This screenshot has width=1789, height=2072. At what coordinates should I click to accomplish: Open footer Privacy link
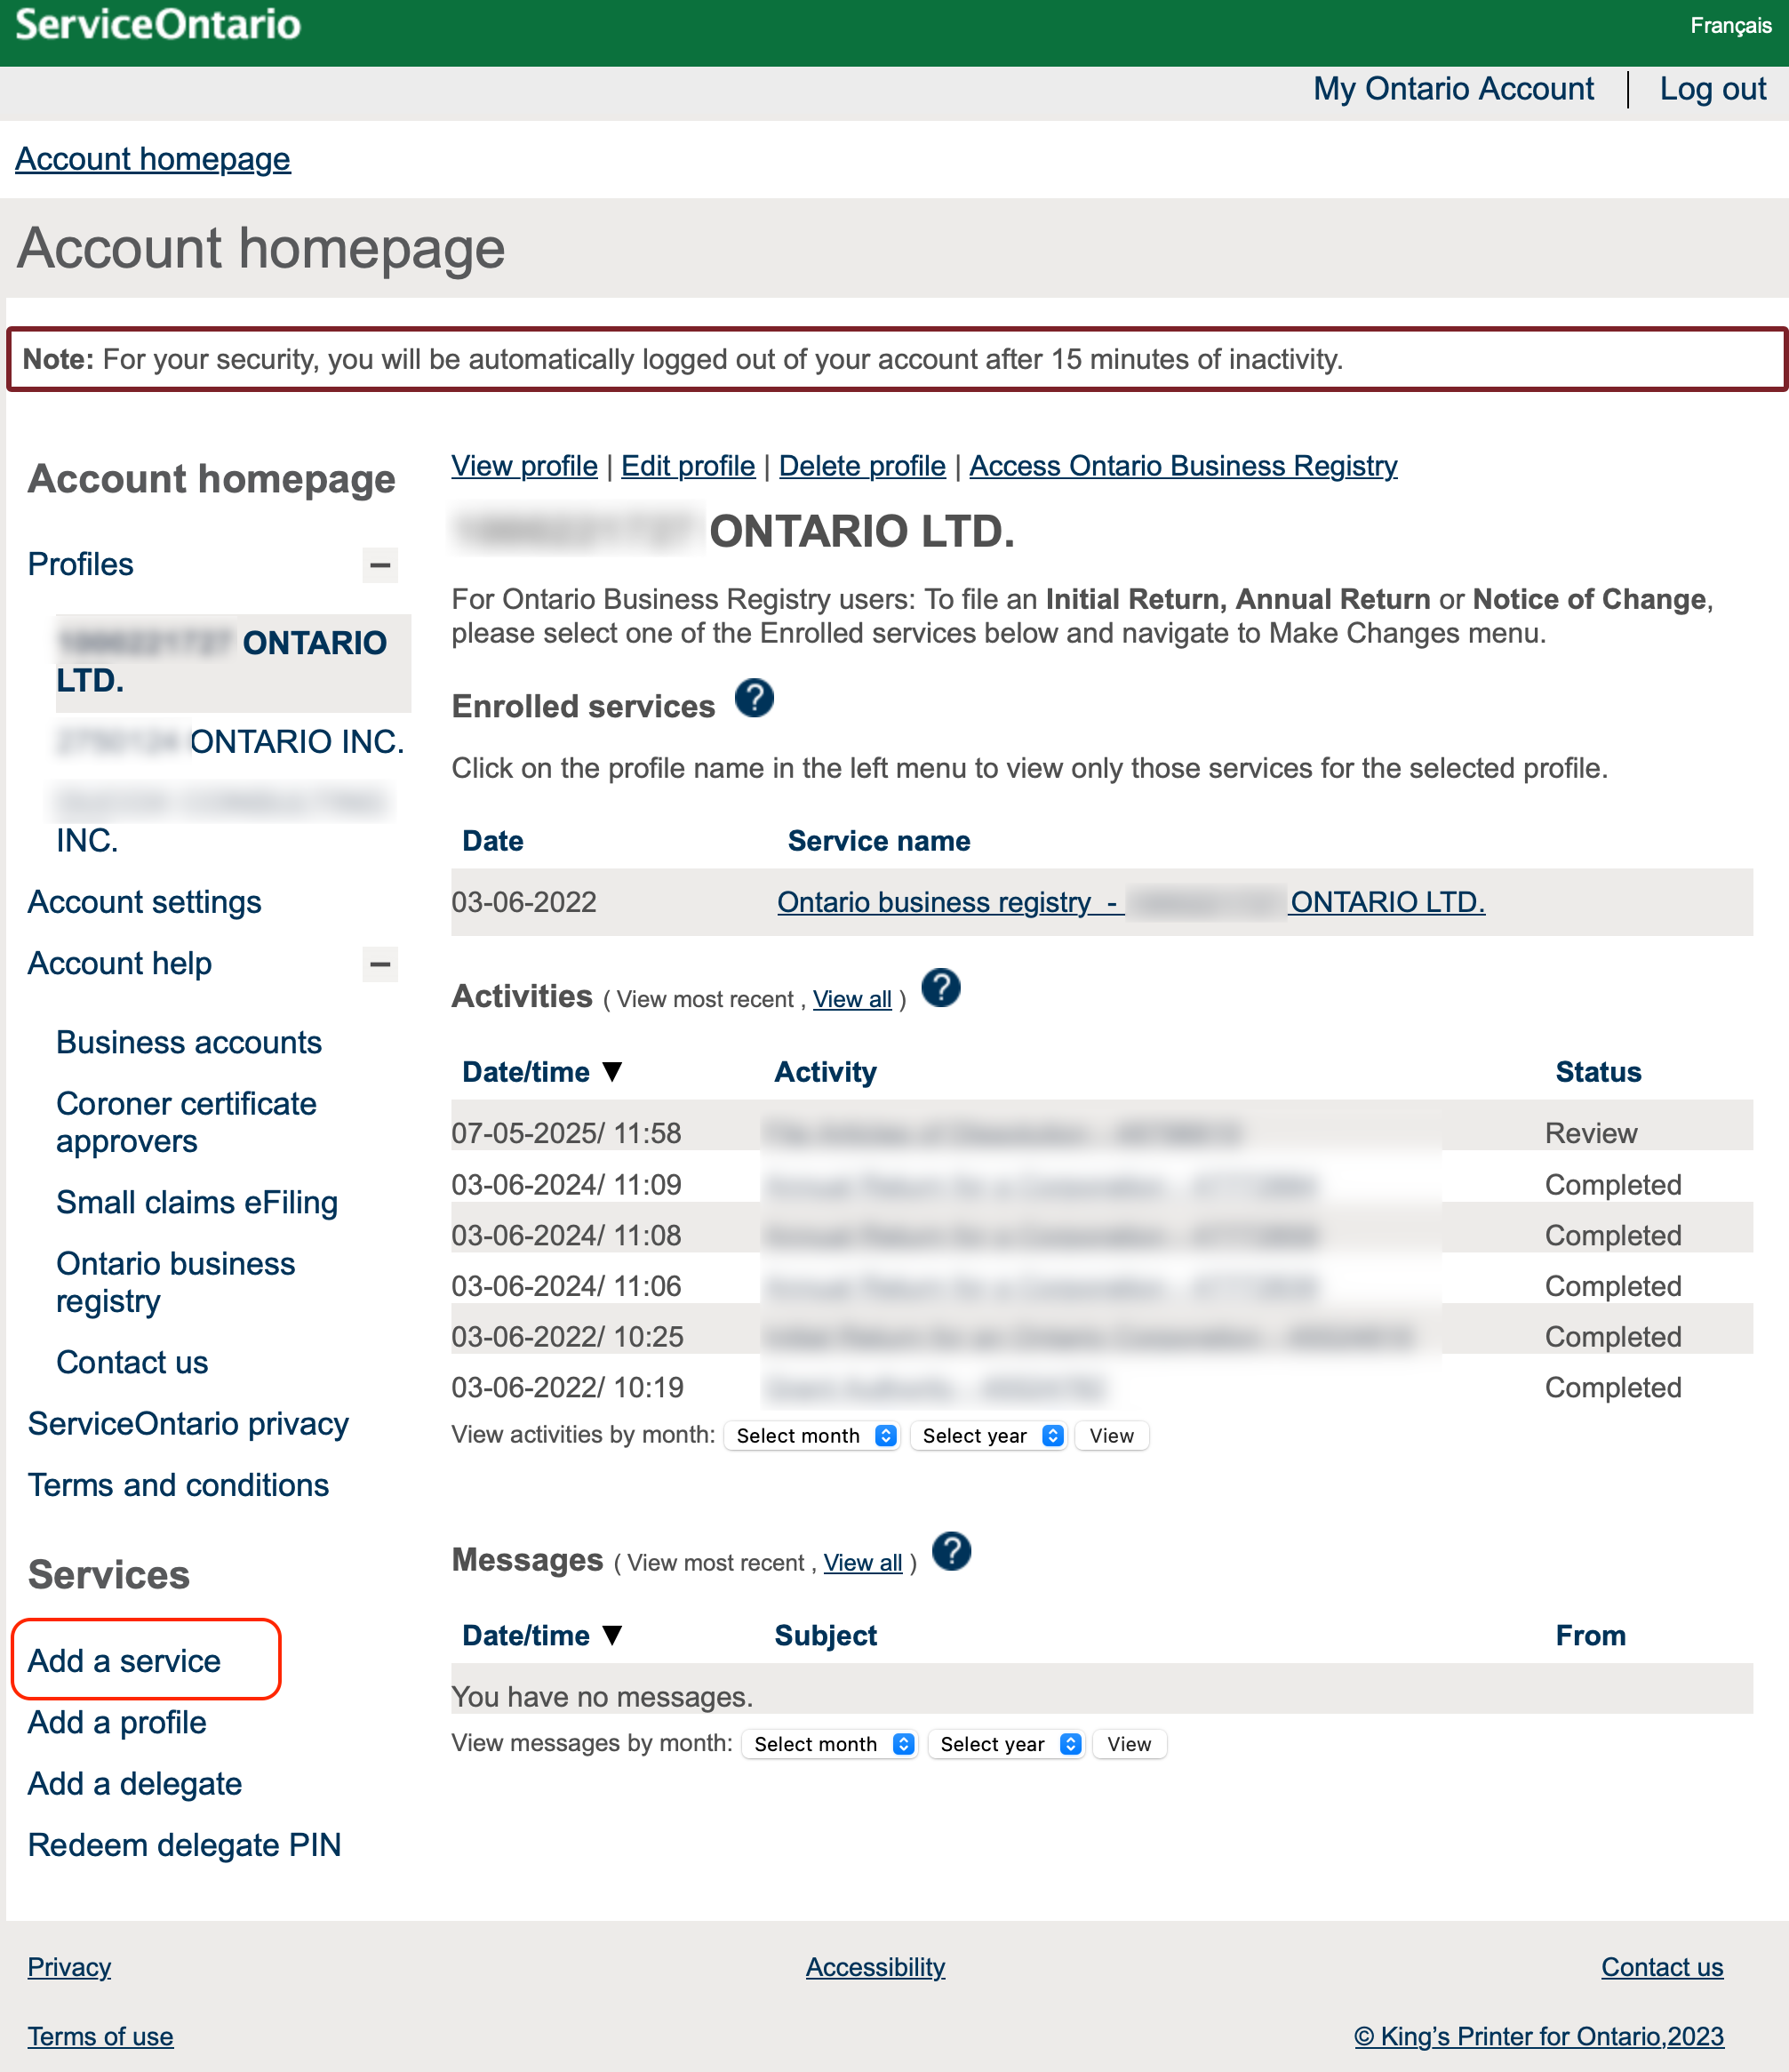69,1967
